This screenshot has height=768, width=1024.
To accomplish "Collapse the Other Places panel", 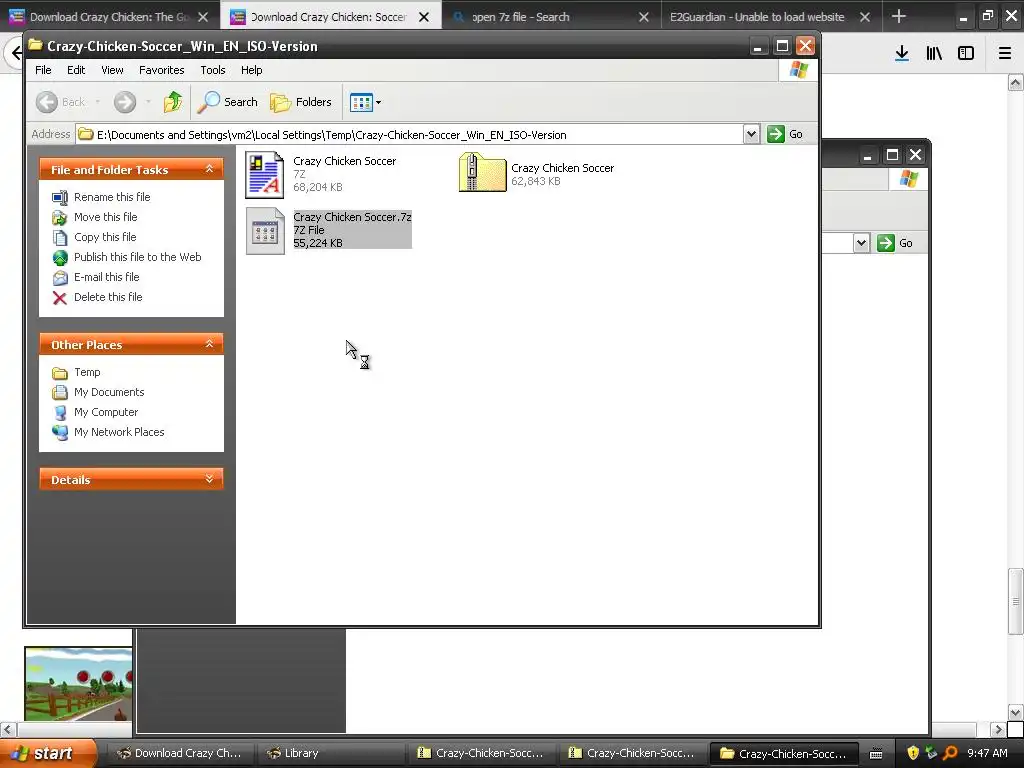I will click(209, 344).
